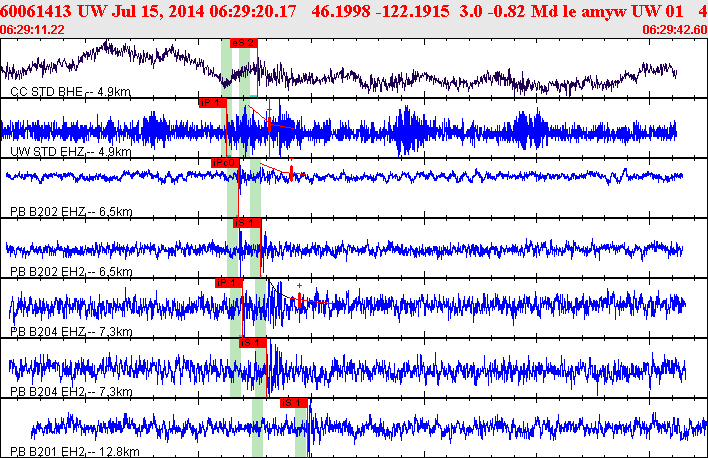708x458 pixels.
Task: Select the CC STD BHE channel label
Action: [70, 91]
